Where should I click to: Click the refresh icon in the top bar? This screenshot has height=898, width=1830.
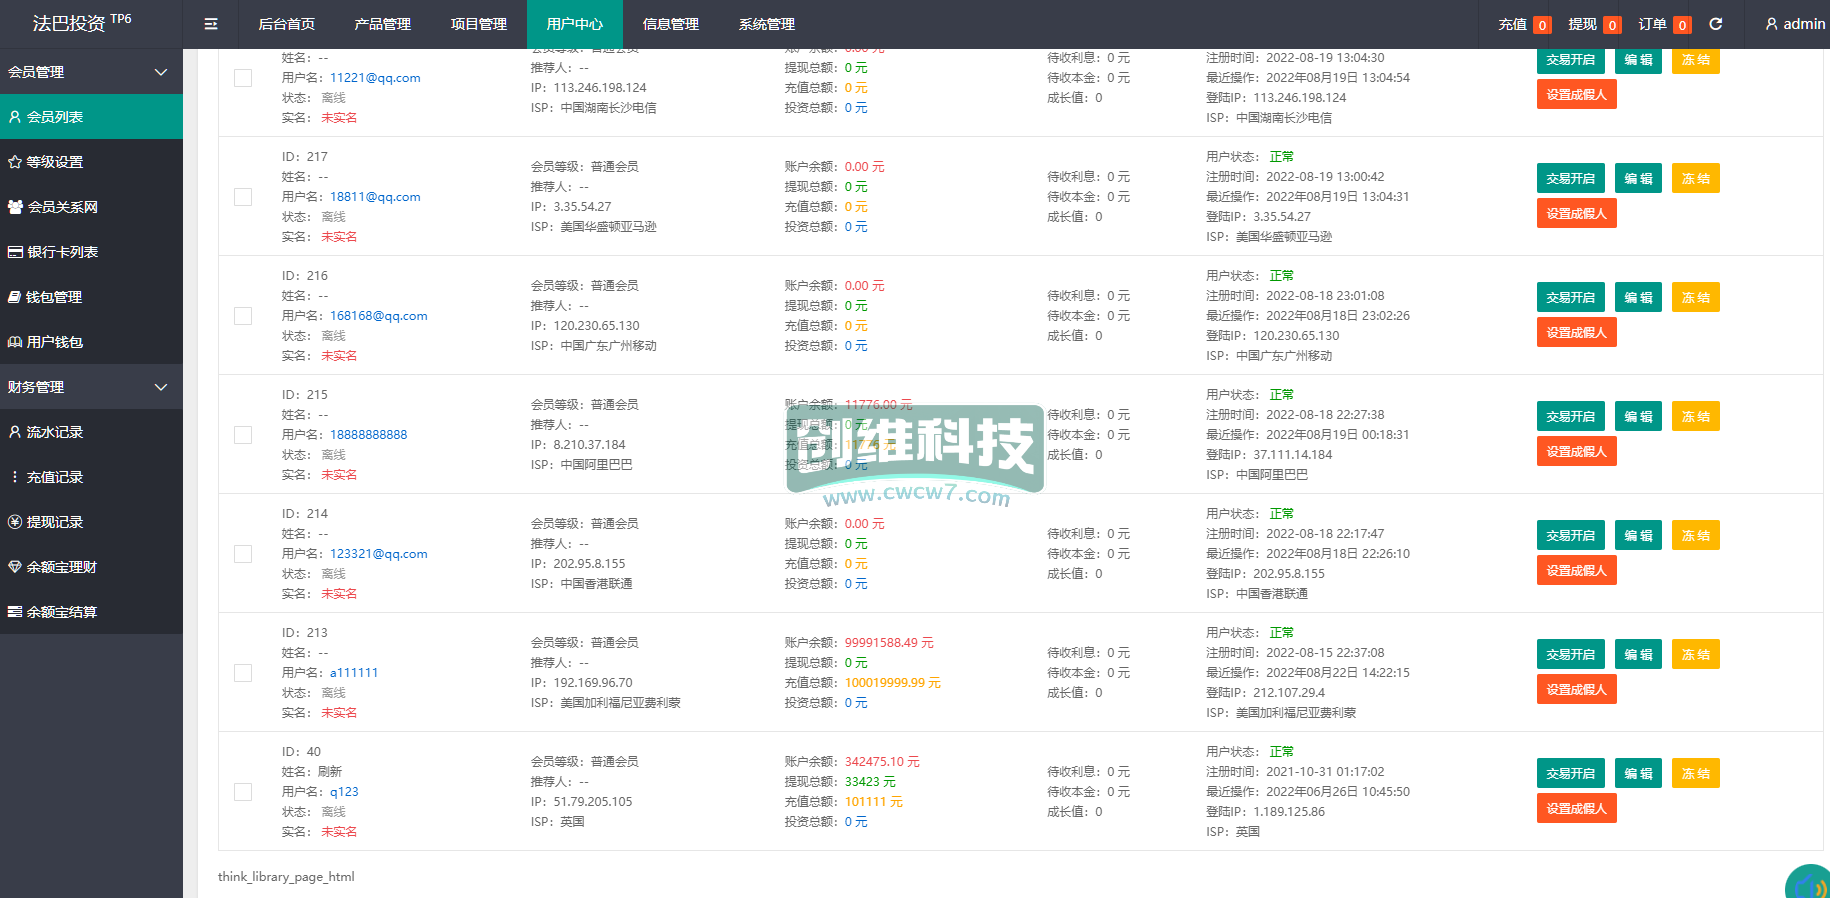click(1716, 24)
